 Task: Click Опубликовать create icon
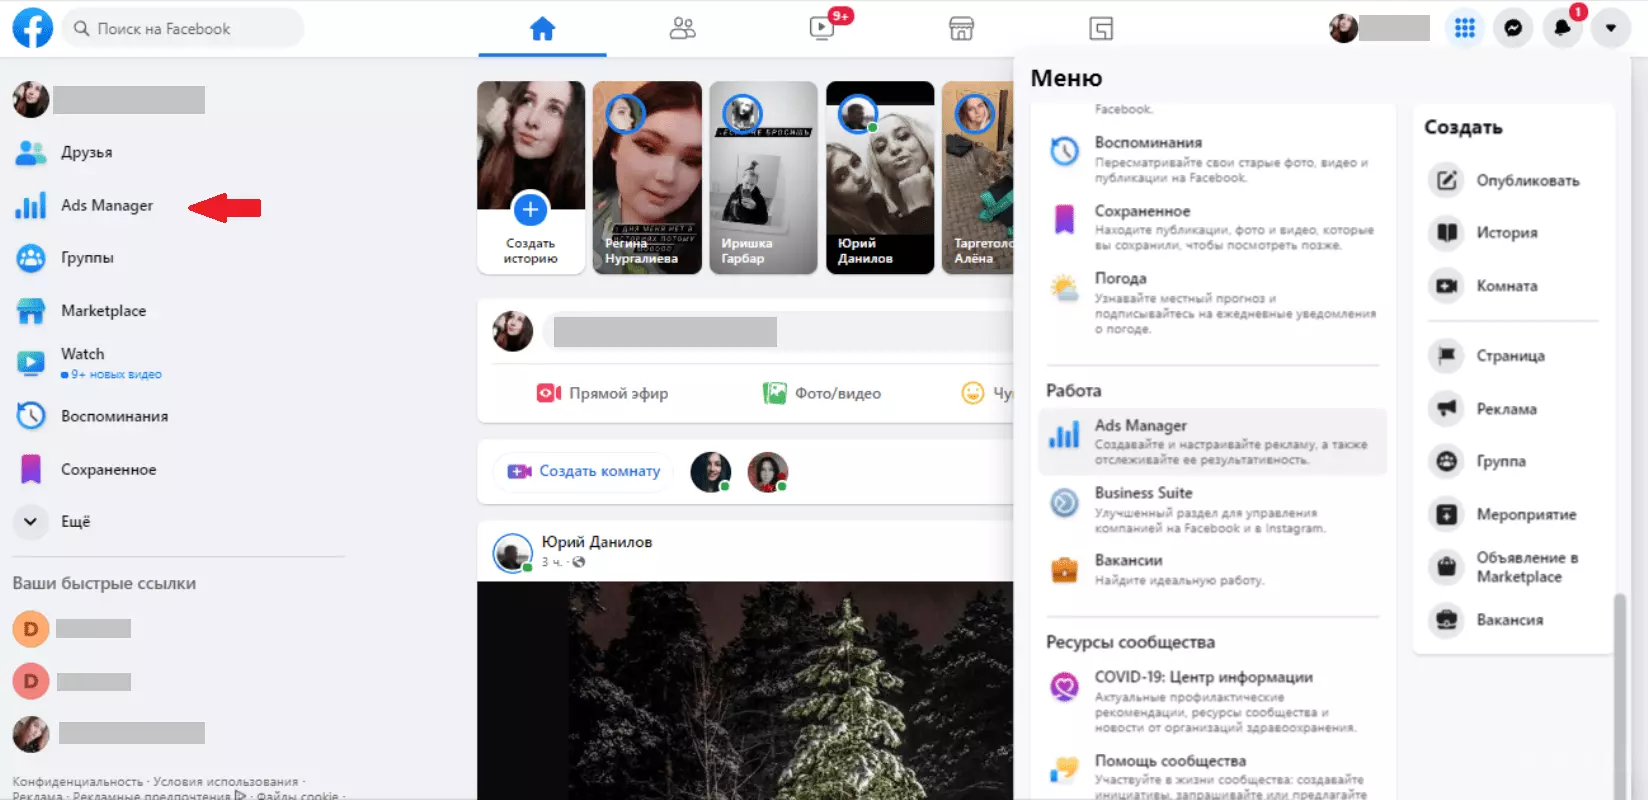click(x=1446, y=180)
